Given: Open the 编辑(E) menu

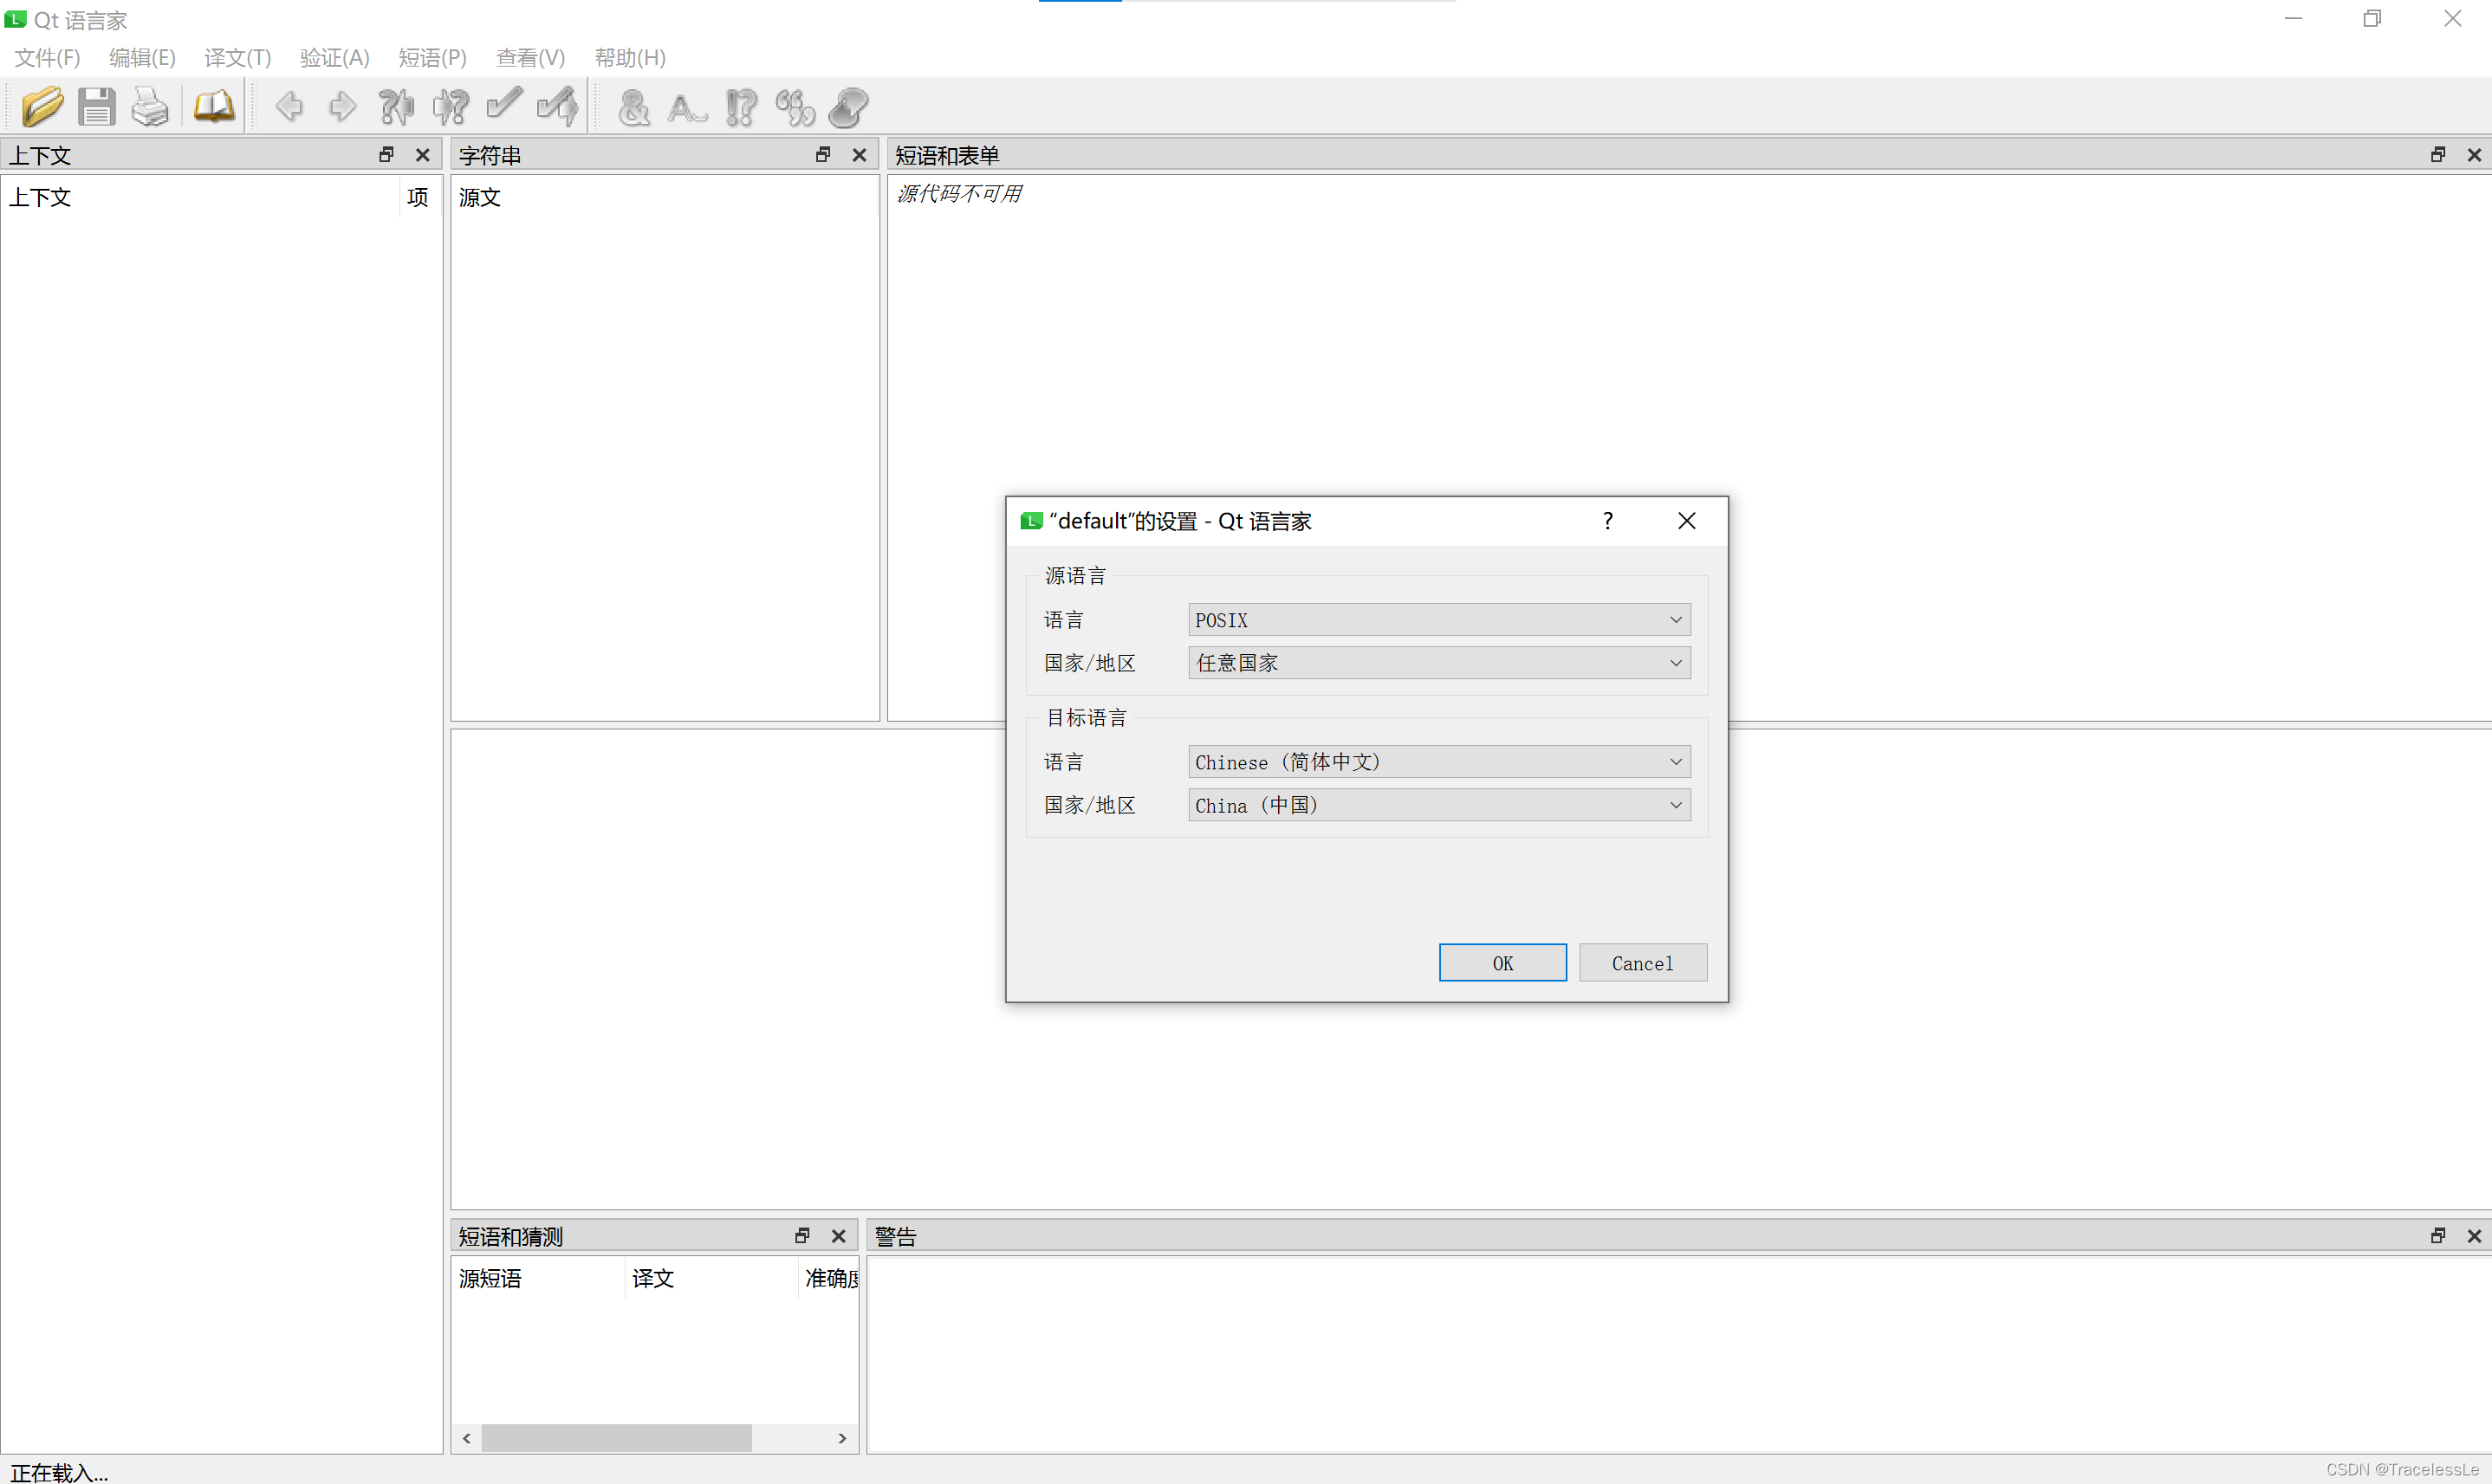Looking at the screenshot, I should pos(142,58).
